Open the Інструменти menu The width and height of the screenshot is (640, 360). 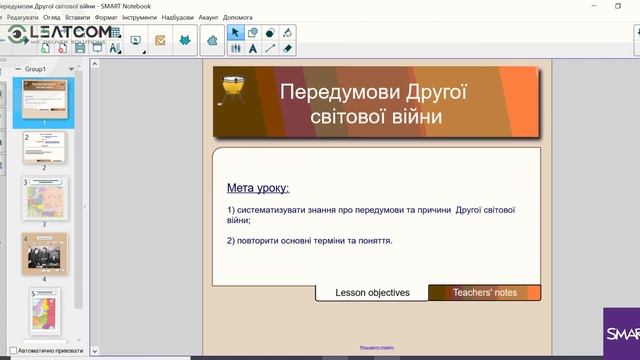click(139, 18)
